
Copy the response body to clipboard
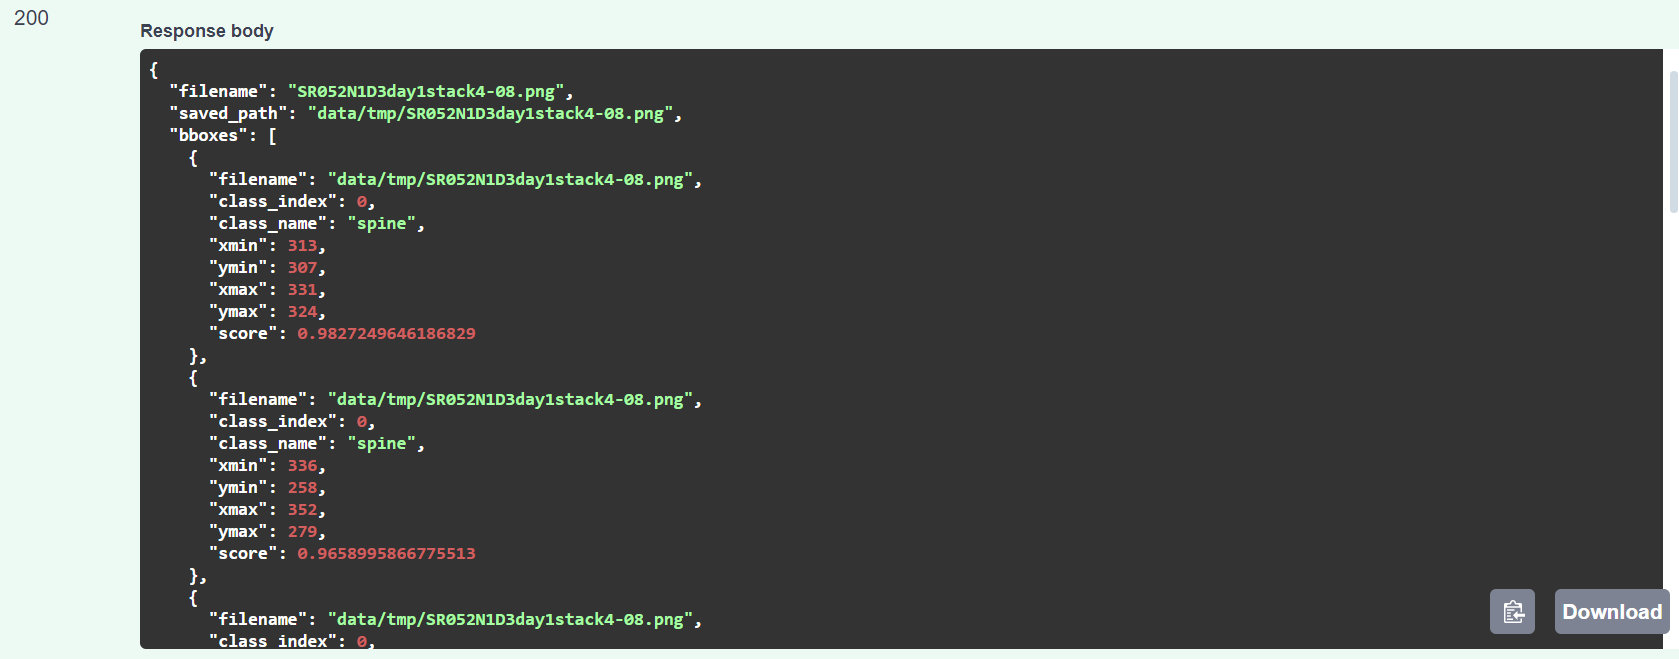click(x=1512, y=612)
